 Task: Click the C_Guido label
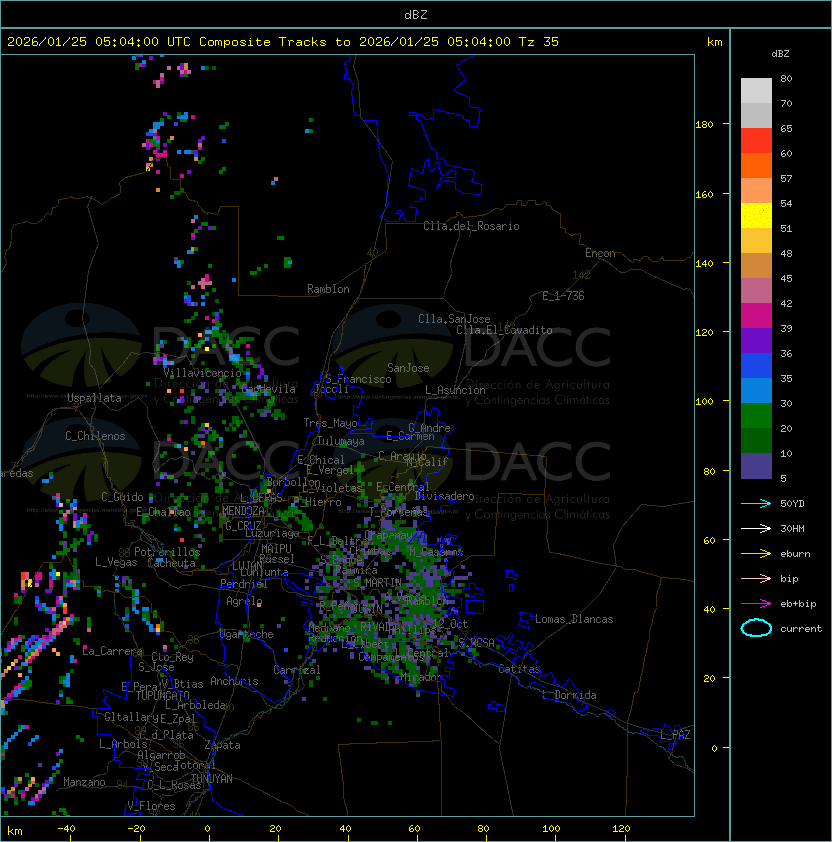tap(122, 497)
